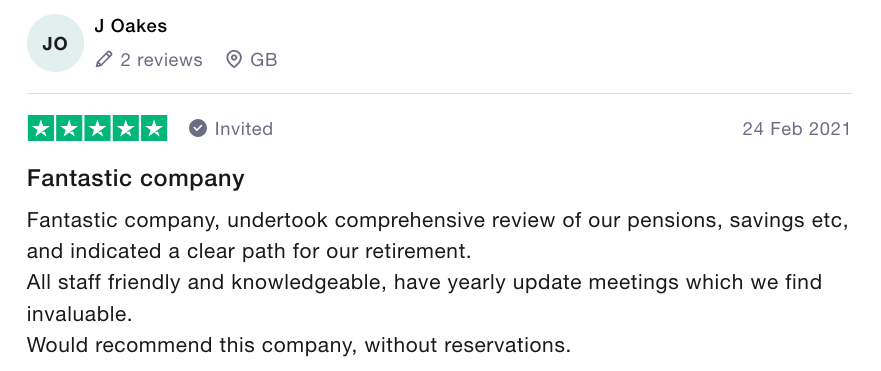
Task: Click the second green rating star
Action: [x=69, y=128]
